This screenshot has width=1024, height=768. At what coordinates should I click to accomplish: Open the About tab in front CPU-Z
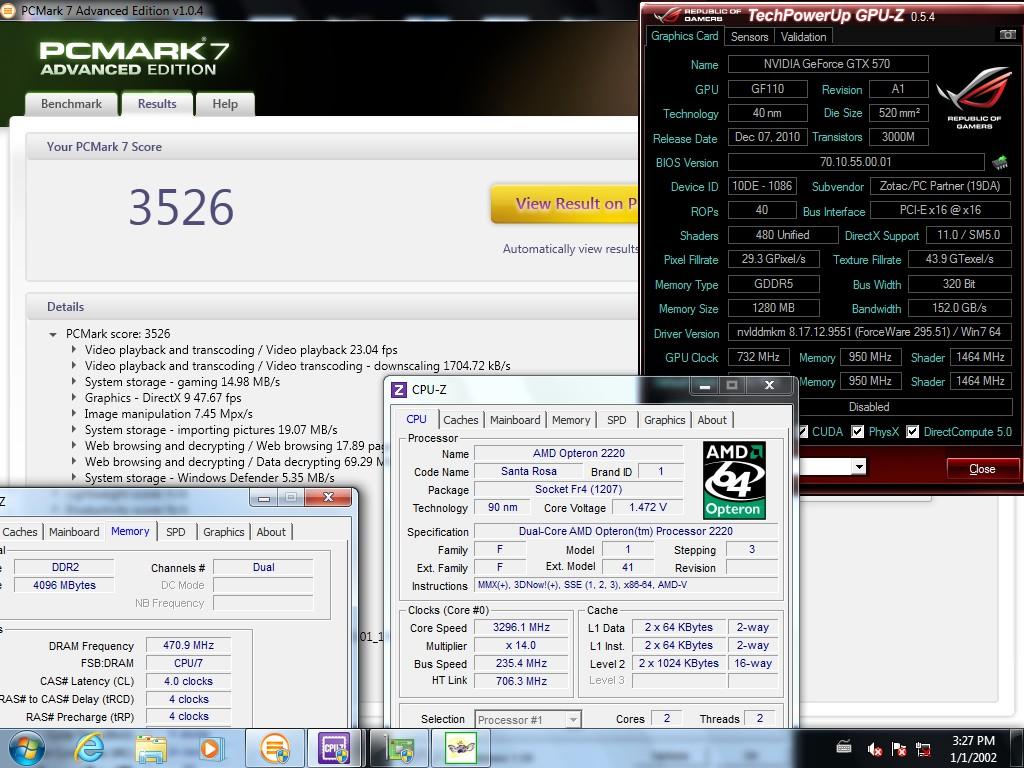(712, 420)
